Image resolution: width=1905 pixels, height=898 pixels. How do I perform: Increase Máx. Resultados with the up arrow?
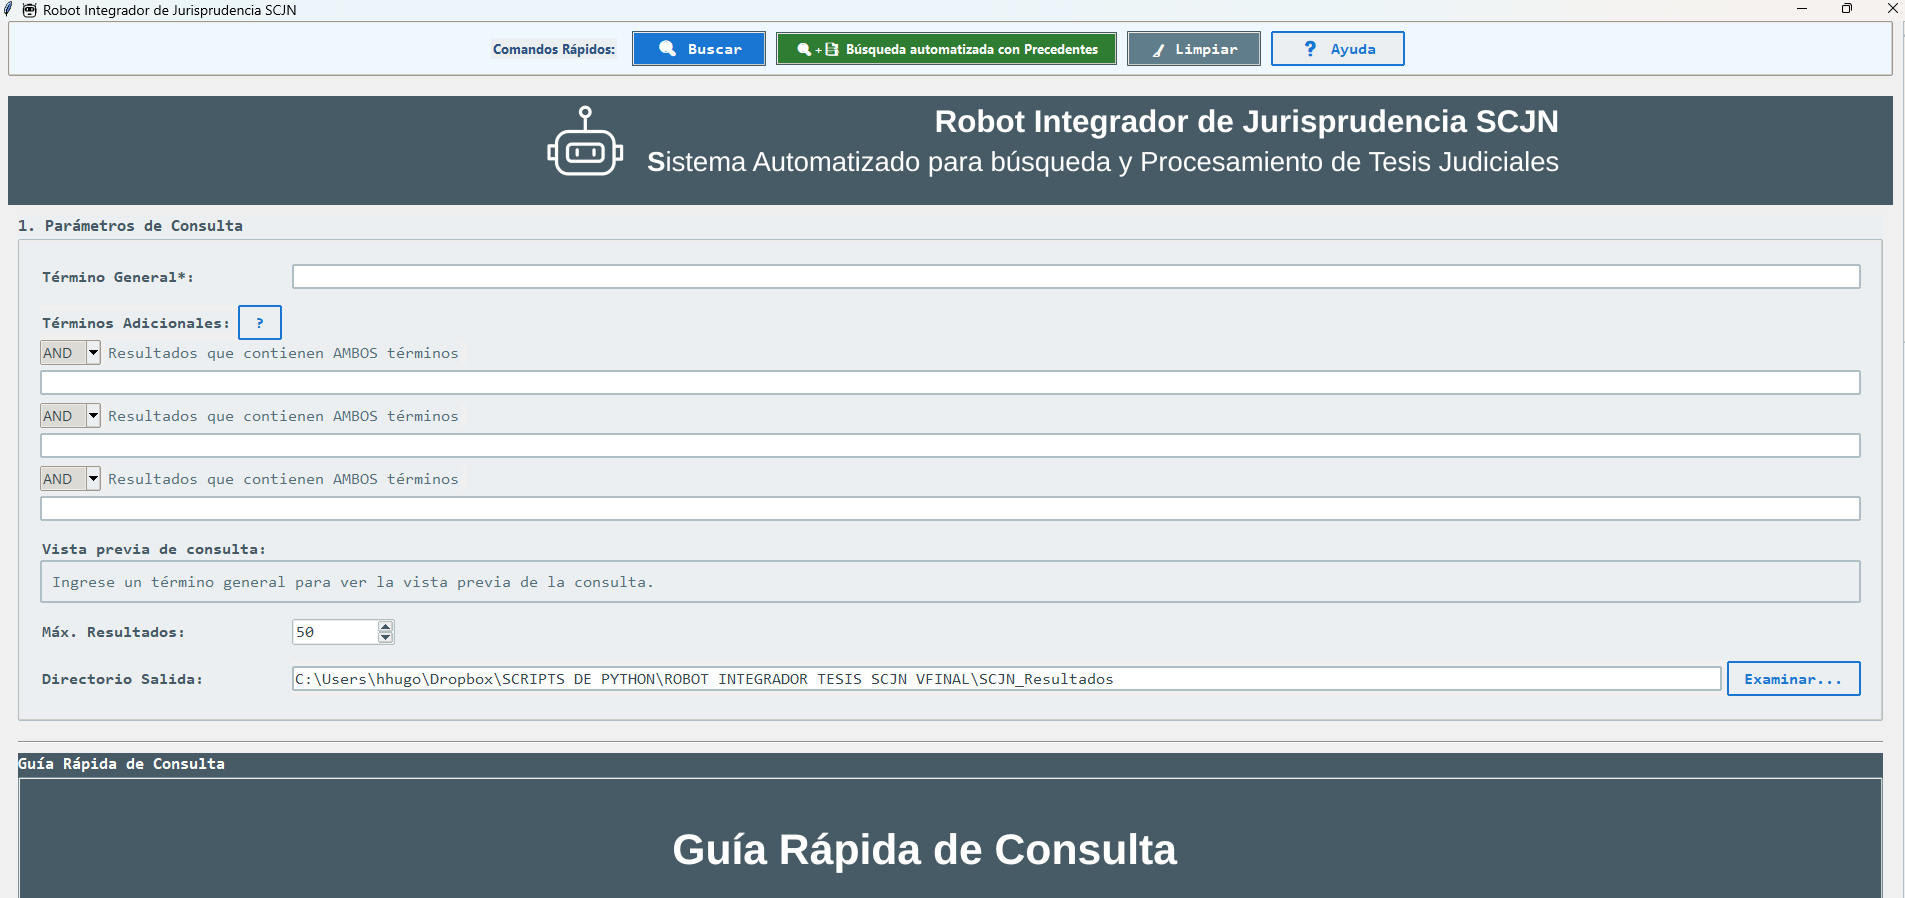[x=386, y=626]
